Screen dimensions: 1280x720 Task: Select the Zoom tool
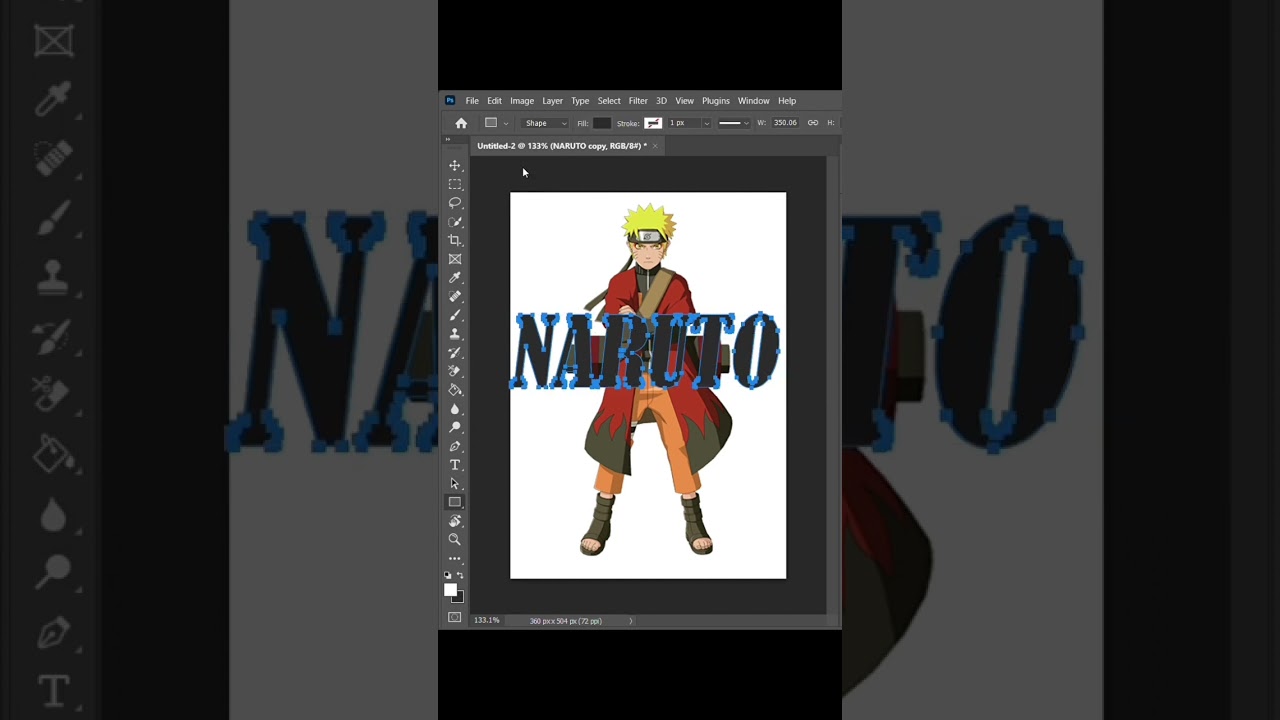point(455,539)
